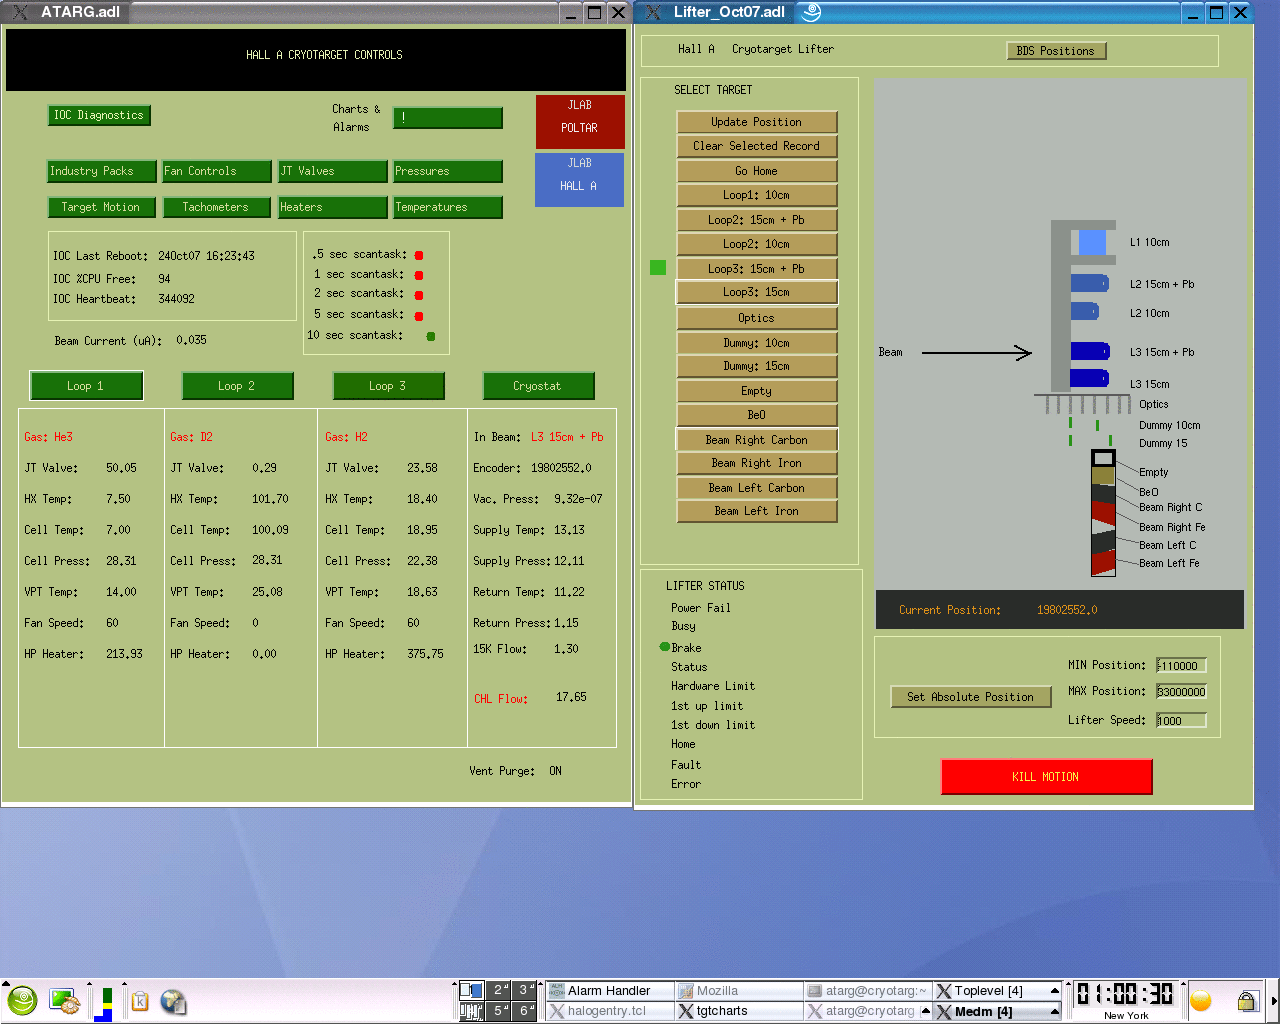1280x1024 pixels.
Task: Switch to virtual desktop 5 in pager
Action: coord(500,1011)
